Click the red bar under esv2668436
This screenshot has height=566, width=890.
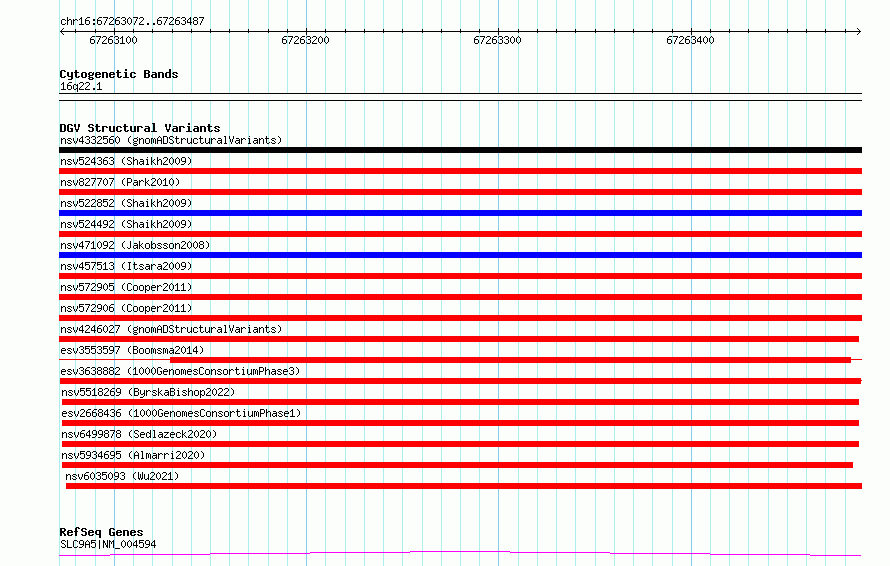click(460, 423)
